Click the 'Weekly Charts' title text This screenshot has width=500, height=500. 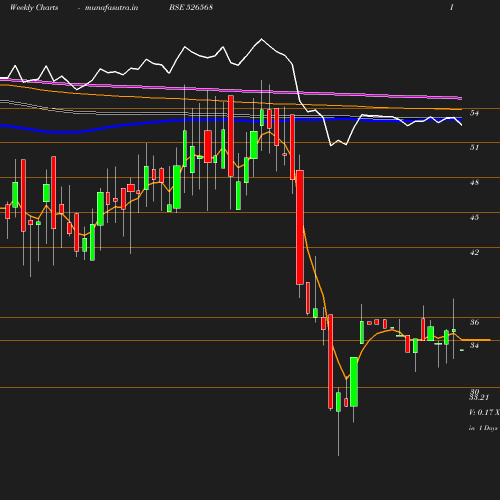point(34,7)
